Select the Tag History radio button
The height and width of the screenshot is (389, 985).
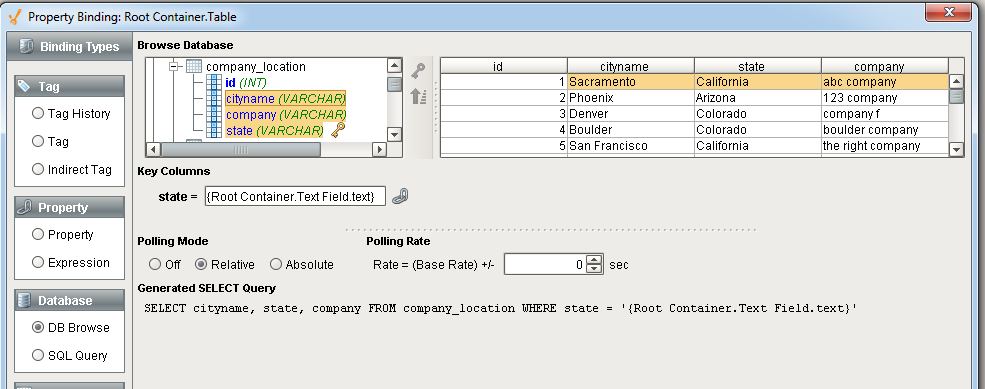coord(38,113)
